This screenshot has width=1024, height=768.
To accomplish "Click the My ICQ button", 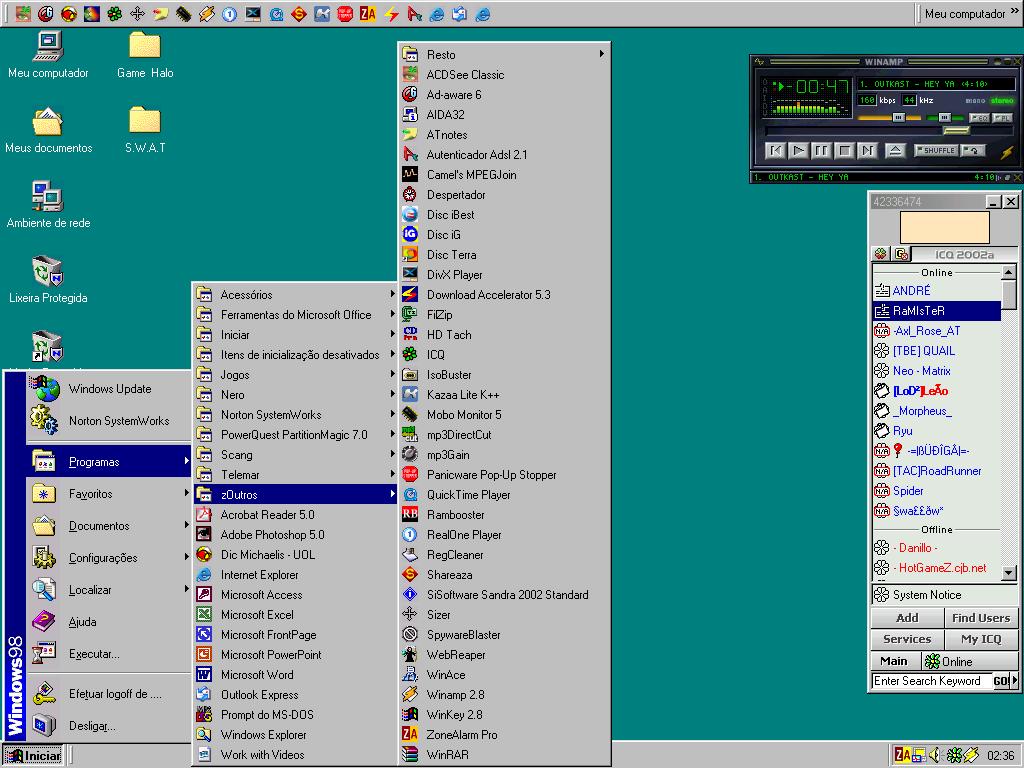I will coord(981,639).
